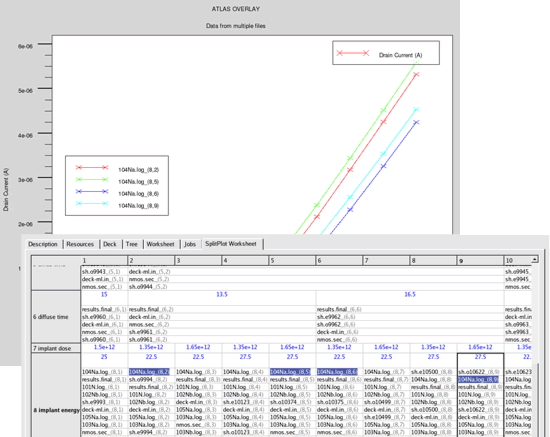Viewport: 550px width, 437px height.
Task: Click implant dose 1.65e+12 in column 3
Action: coord(198,347)
